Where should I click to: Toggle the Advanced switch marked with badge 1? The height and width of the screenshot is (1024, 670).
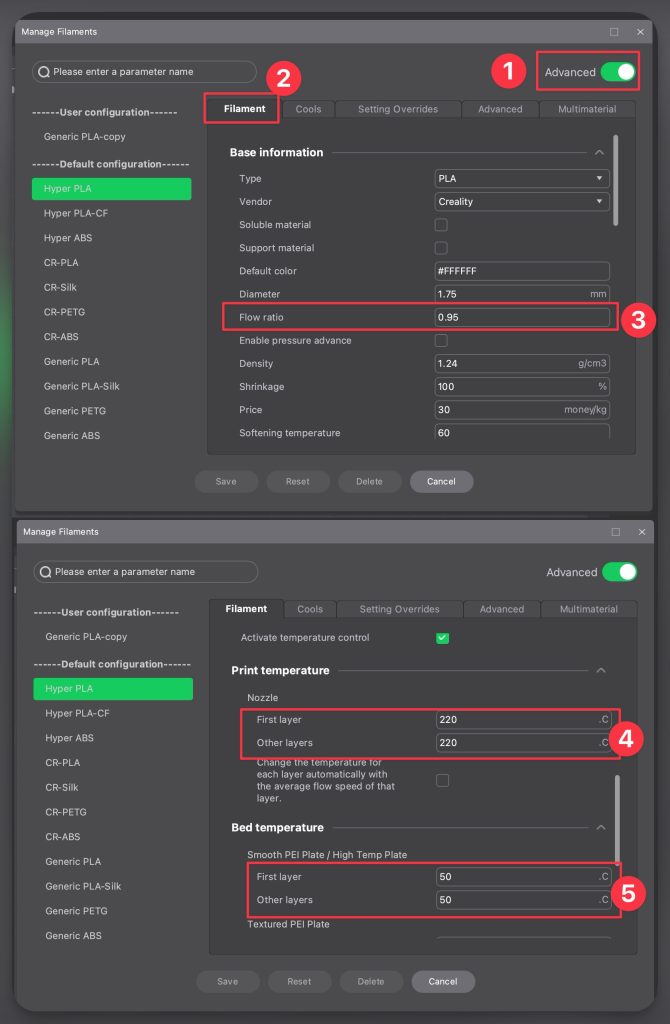pos(618,72)
